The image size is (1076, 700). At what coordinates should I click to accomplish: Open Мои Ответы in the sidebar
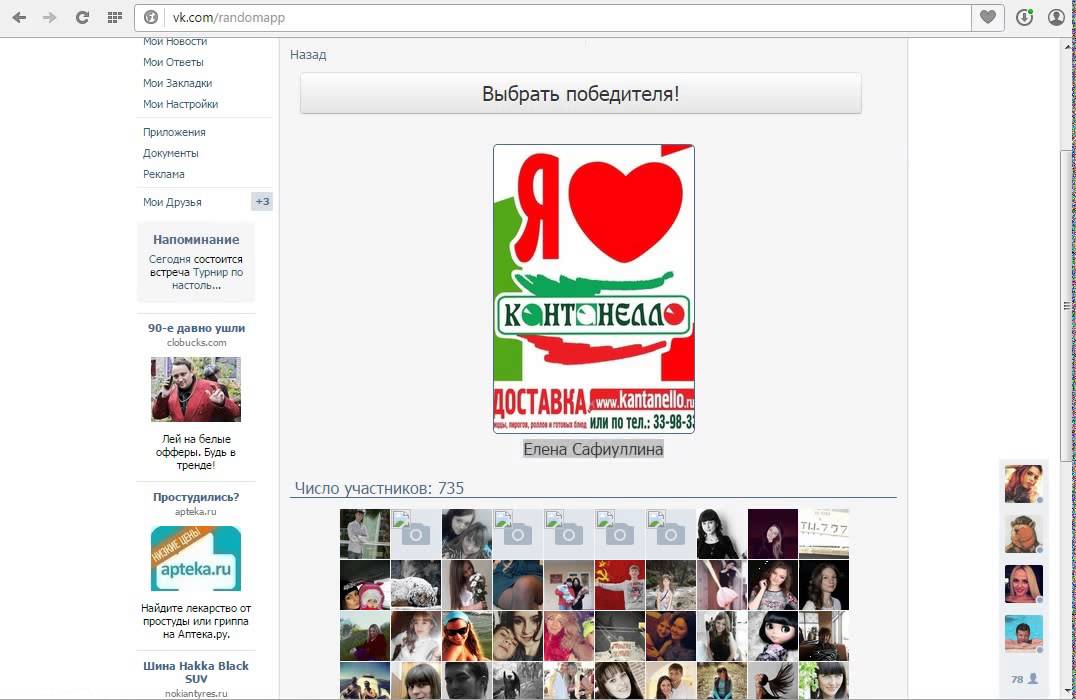173,62
